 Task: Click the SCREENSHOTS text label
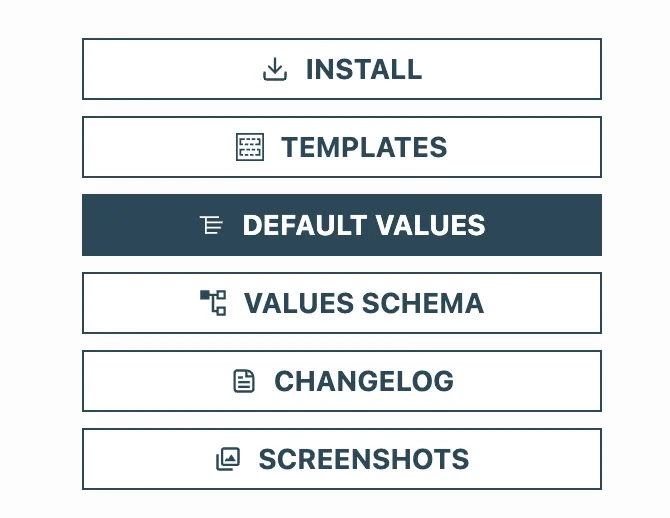point(364,459)
